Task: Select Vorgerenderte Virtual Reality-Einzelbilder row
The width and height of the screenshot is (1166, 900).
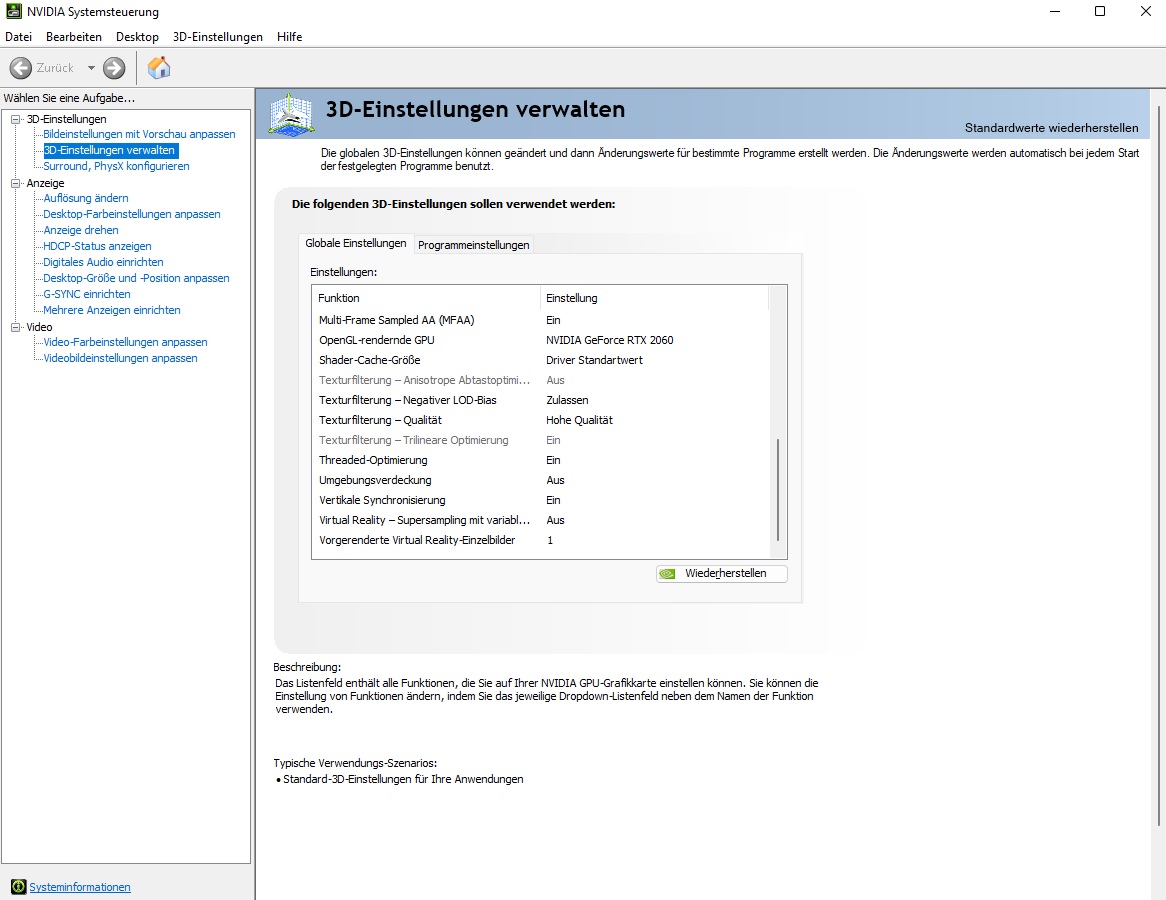Action: pyautogui.click(x=540, y=541)
